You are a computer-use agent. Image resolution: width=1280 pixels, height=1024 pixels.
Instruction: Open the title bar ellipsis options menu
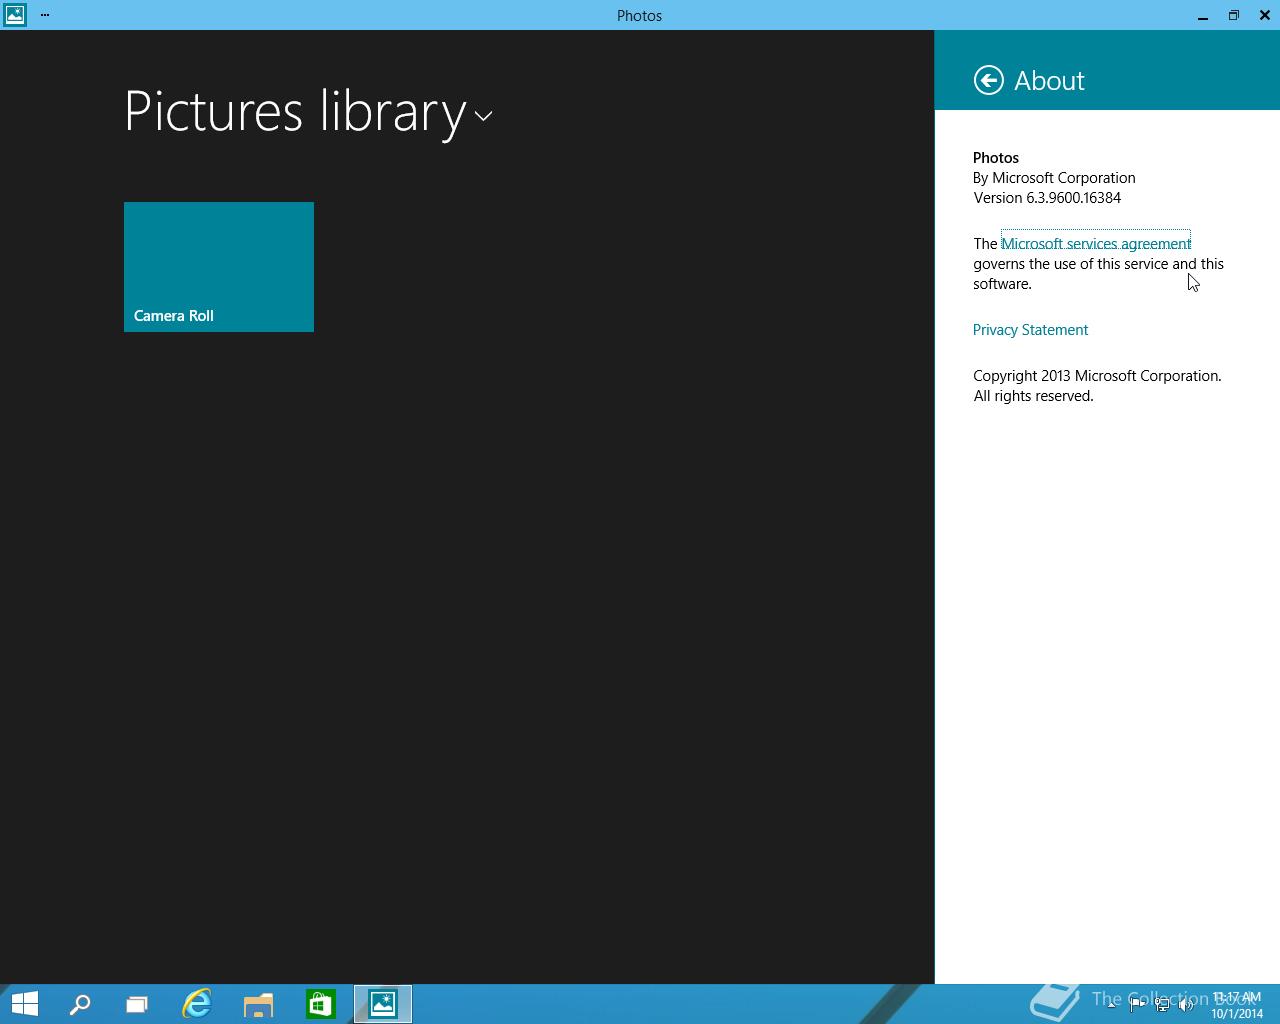click(x=45, y=15)
